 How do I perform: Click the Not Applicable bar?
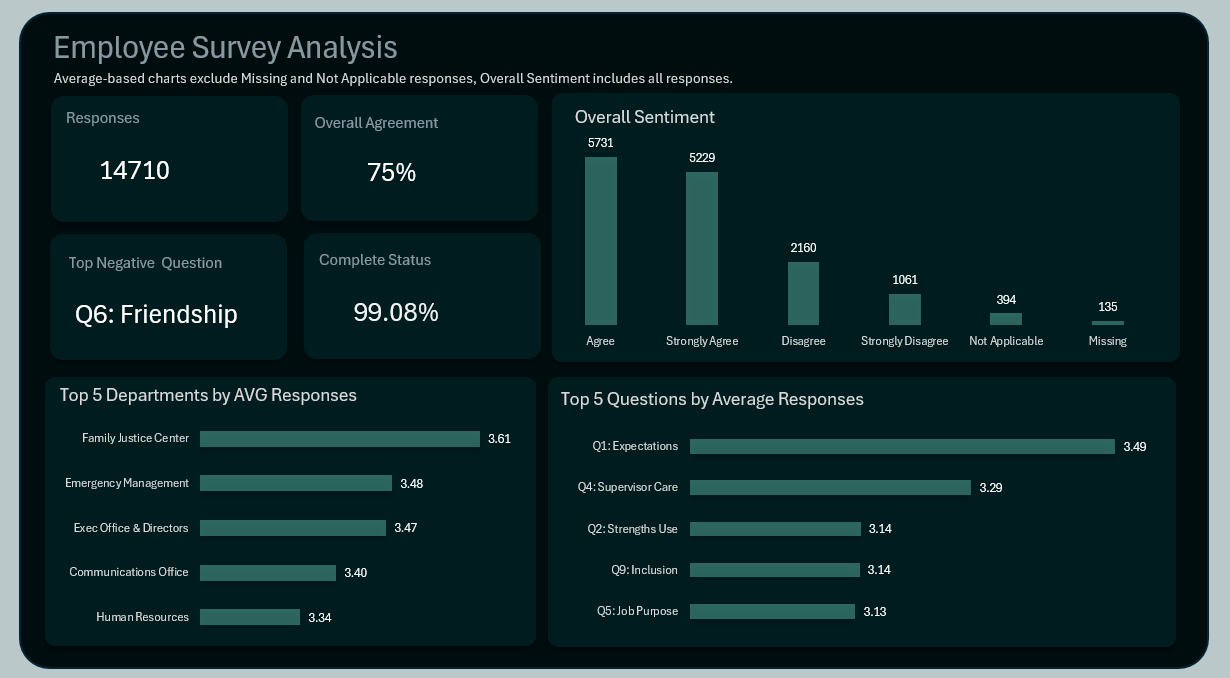pos(1006,319)
